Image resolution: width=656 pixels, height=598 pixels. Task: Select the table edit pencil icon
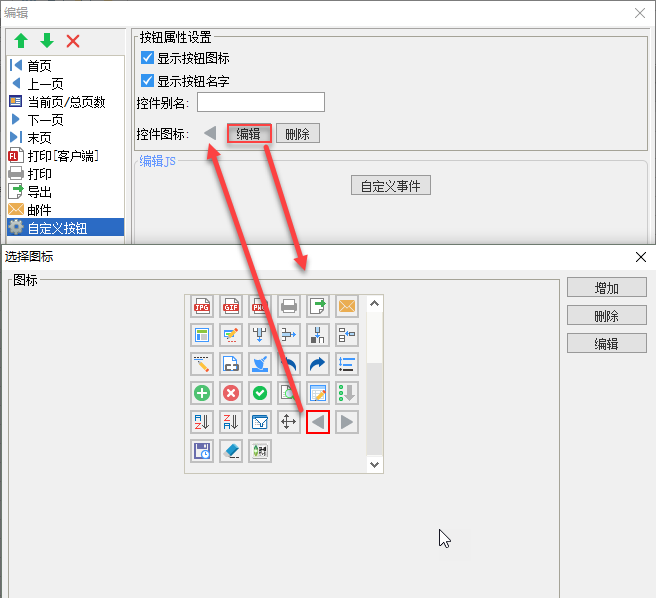pyautogui.click(x=318, y=393)
